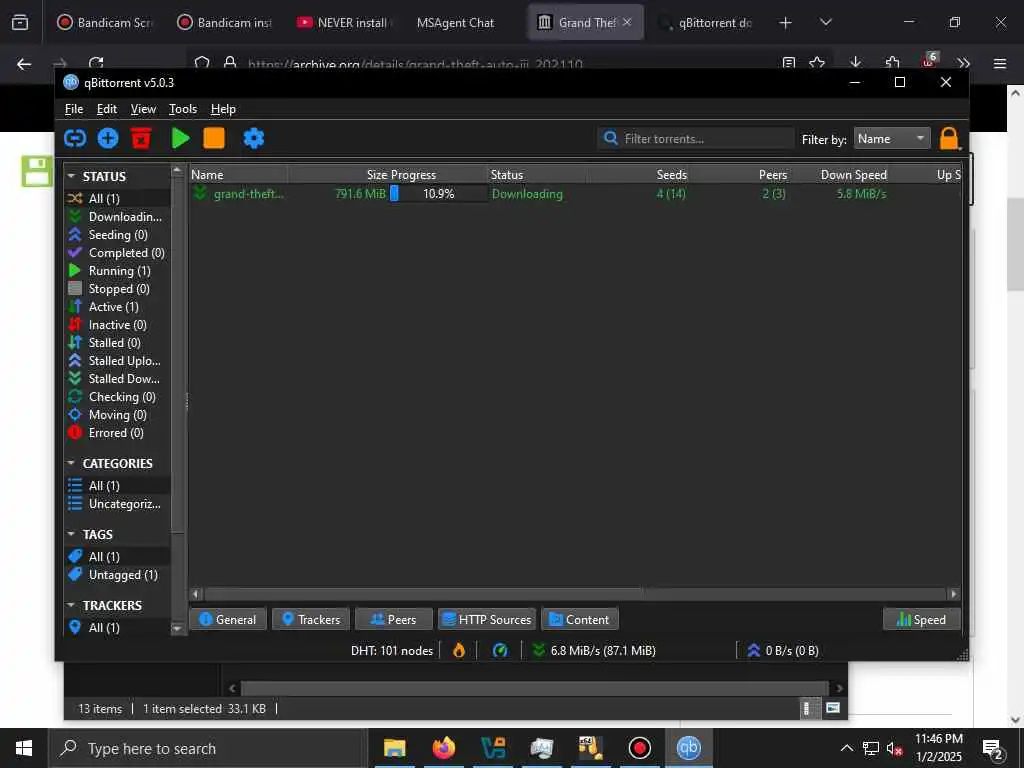This screenshot has height=768, width=1024.
Task: Open the General tab
Action: (228, 619)
